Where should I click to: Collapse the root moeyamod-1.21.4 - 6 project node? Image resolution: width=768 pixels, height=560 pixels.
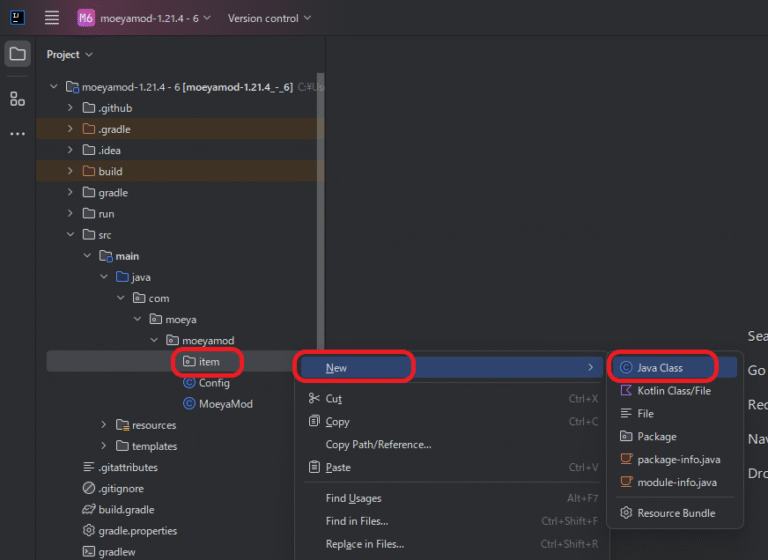coord(53,87)
